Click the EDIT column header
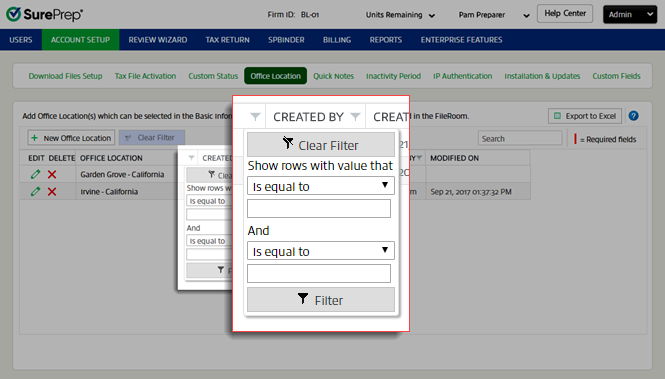This screenshot has height=379, width=665. point(36,158)
